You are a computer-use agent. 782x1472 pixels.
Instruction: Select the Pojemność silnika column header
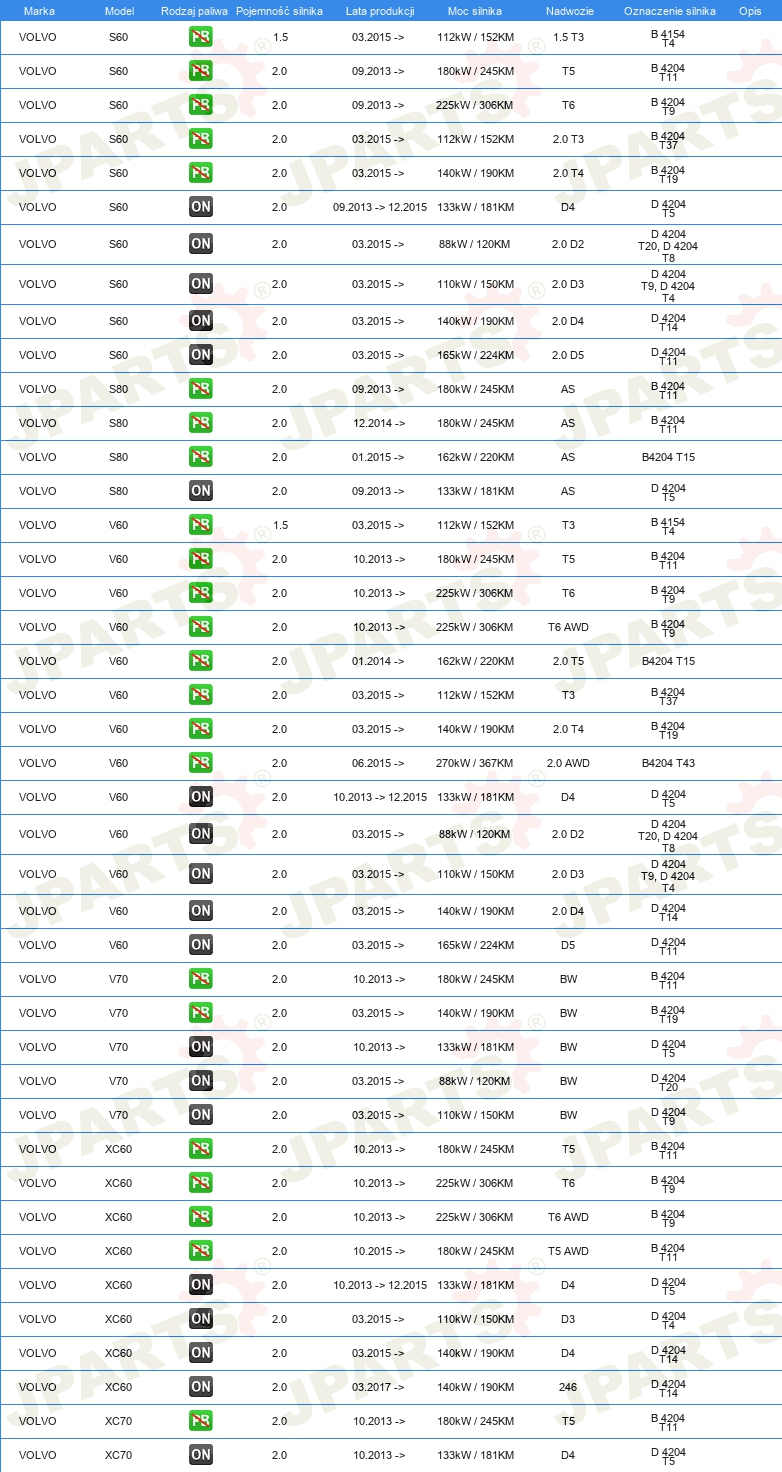[279, 10]
